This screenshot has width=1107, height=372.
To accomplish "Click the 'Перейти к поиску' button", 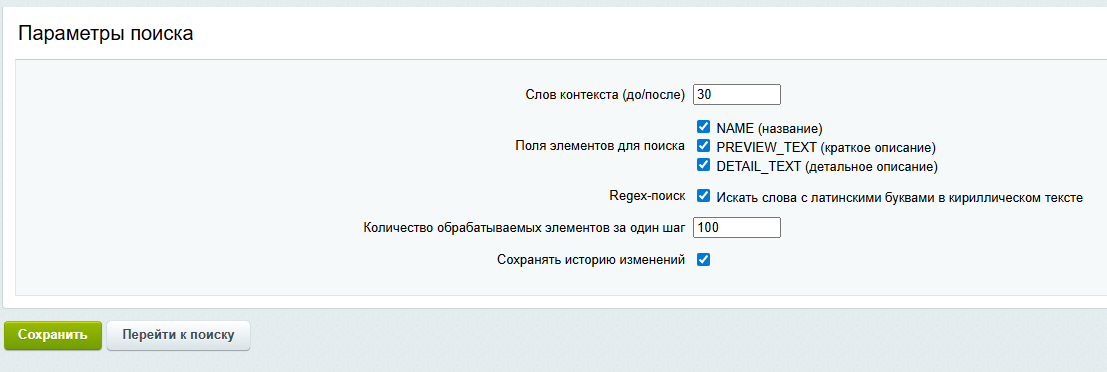I will (x=179, y=335).
